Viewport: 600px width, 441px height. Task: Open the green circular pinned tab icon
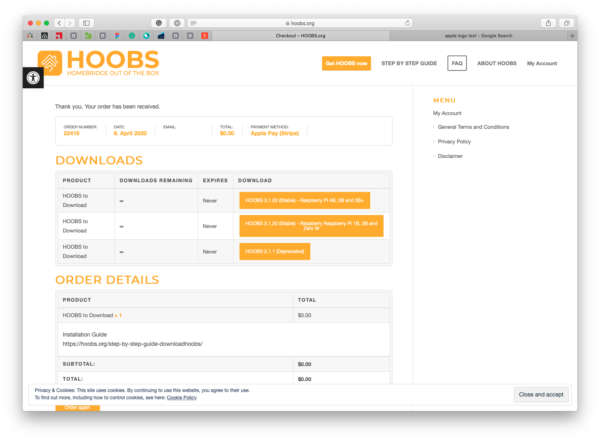(132, 36)
